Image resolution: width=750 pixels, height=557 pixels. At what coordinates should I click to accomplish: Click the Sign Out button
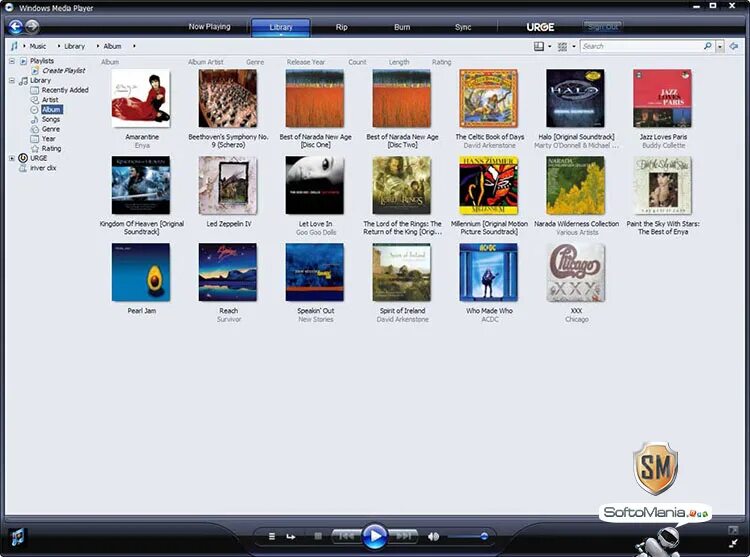pyautogui.click(x=603, y=27)
